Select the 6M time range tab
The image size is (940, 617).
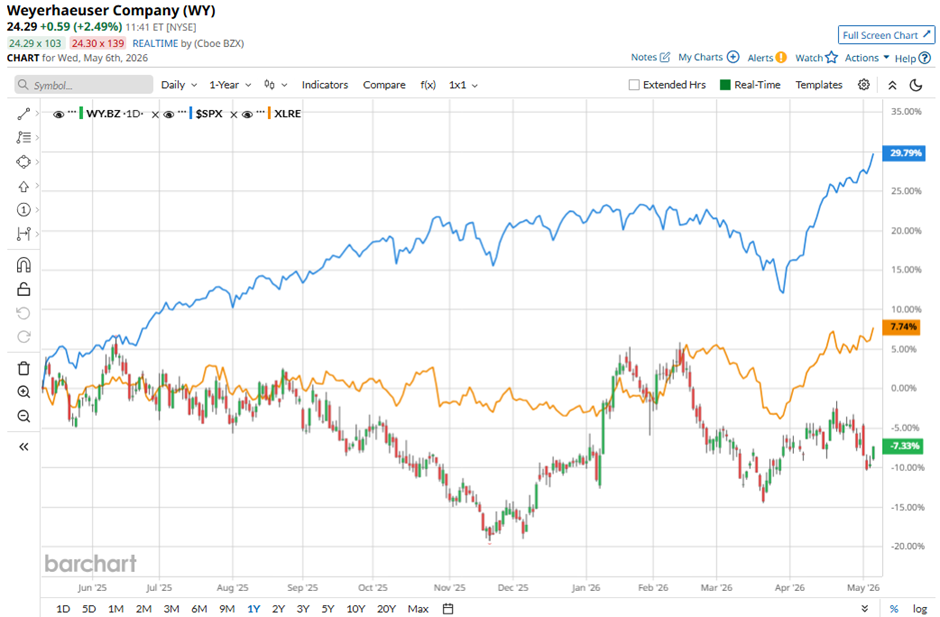199,609
